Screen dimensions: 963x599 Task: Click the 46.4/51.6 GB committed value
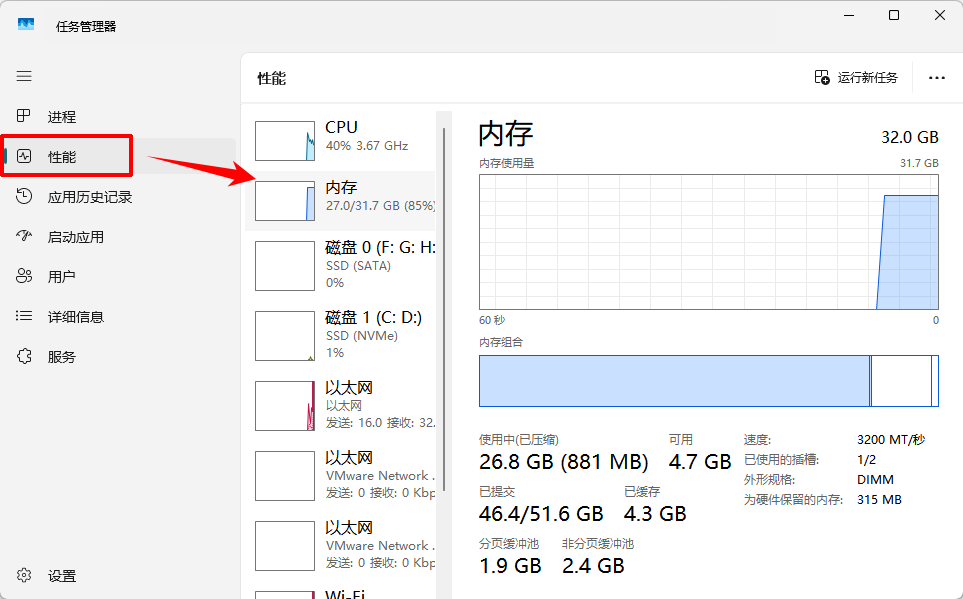541,514
